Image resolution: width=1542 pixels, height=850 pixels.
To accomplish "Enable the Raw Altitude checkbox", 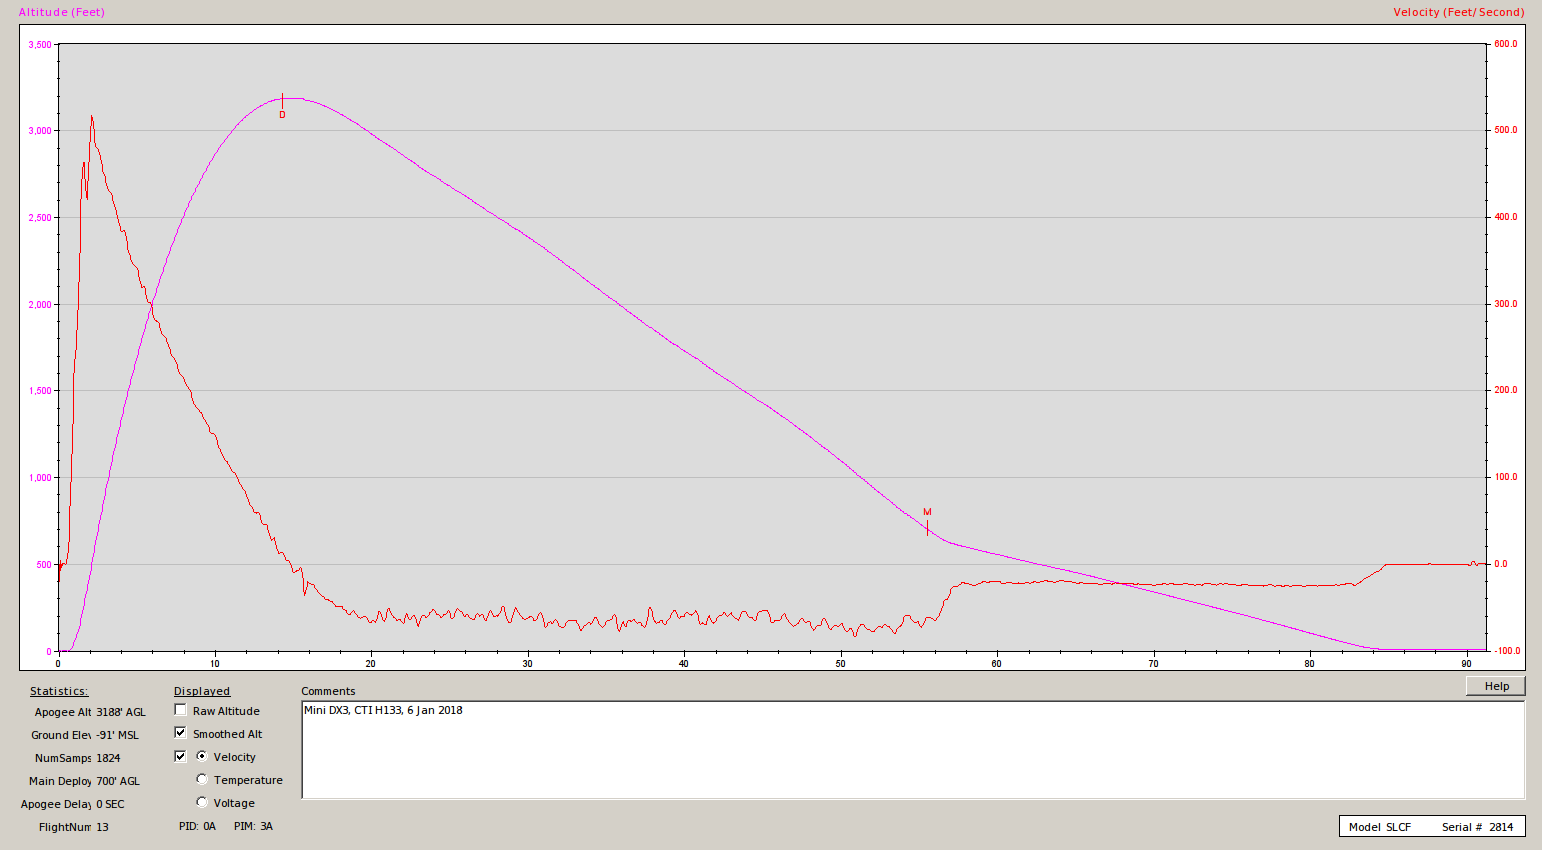I will 180,710.
